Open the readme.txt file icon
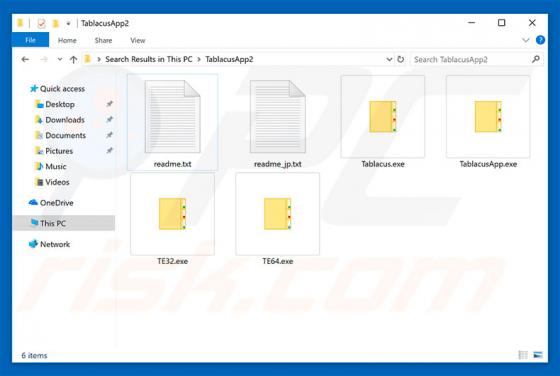 pyautogui.click(x=172, y=116)
